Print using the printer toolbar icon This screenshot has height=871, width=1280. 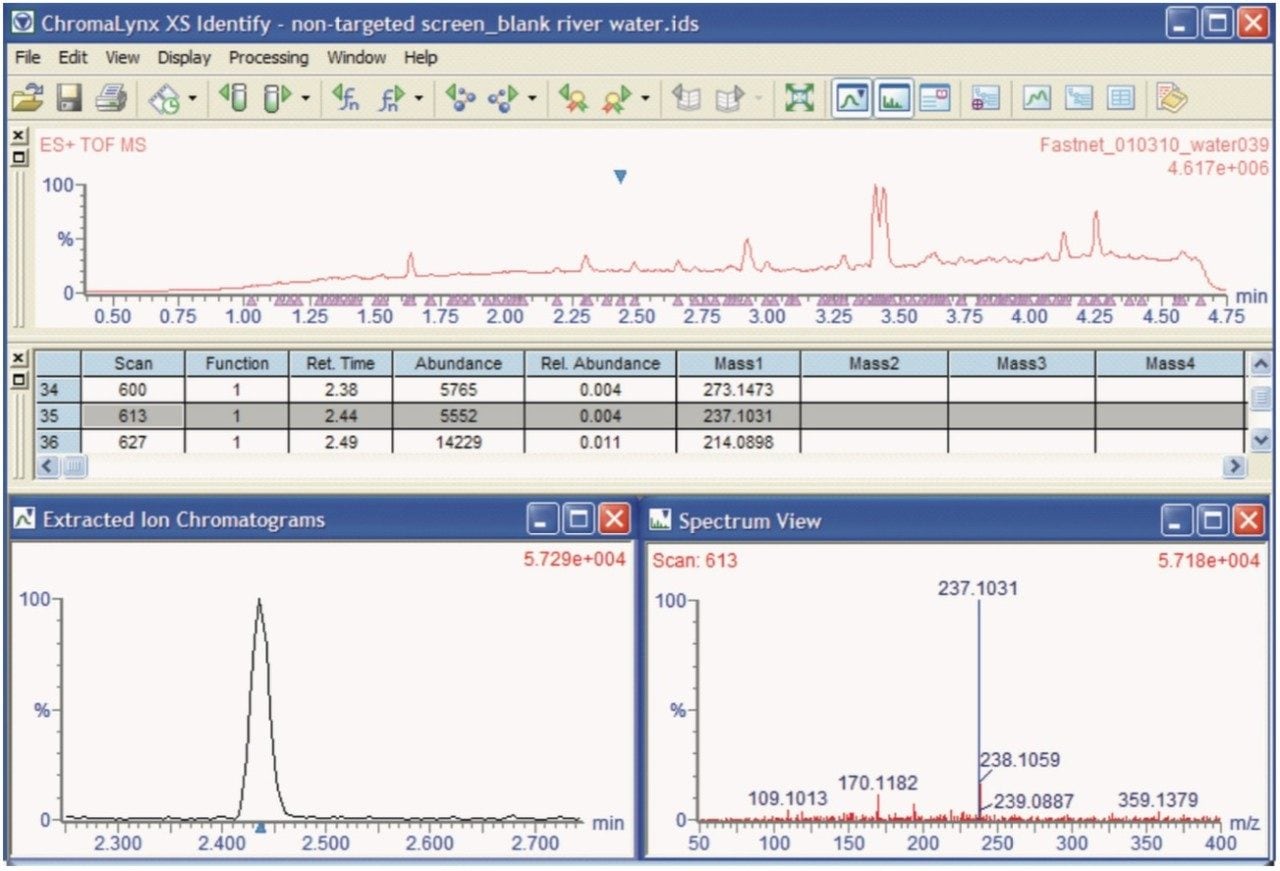(110, 98)
